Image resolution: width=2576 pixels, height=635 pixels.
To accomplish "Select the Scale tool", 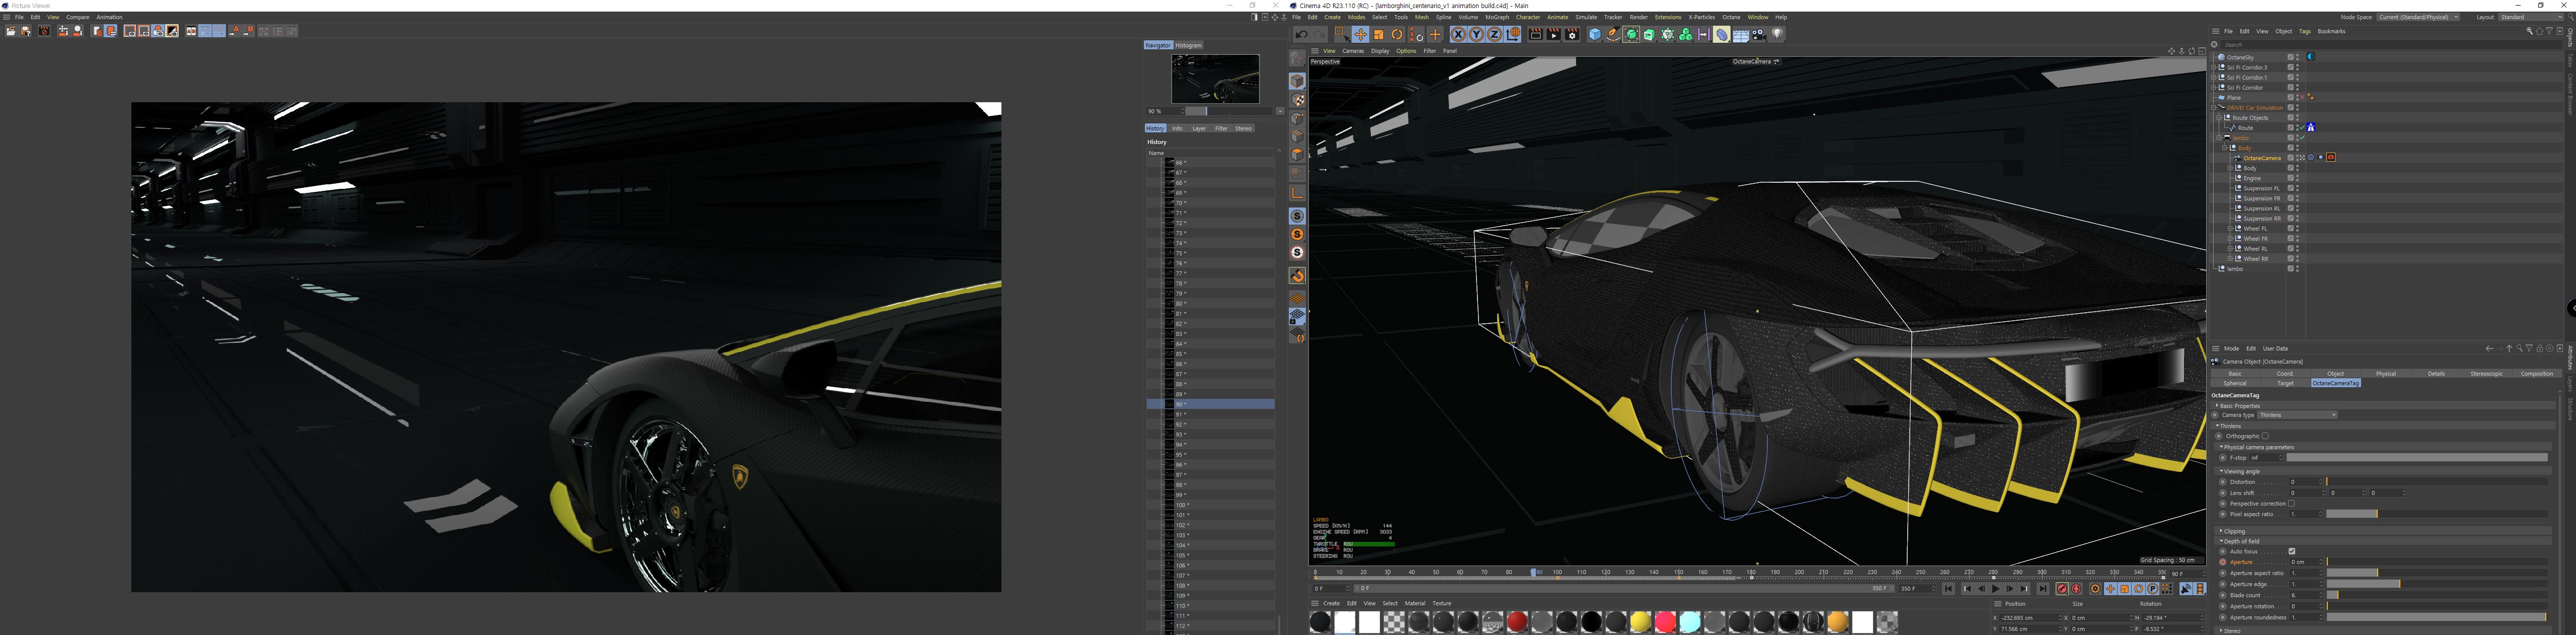I will coord(1379,34).
